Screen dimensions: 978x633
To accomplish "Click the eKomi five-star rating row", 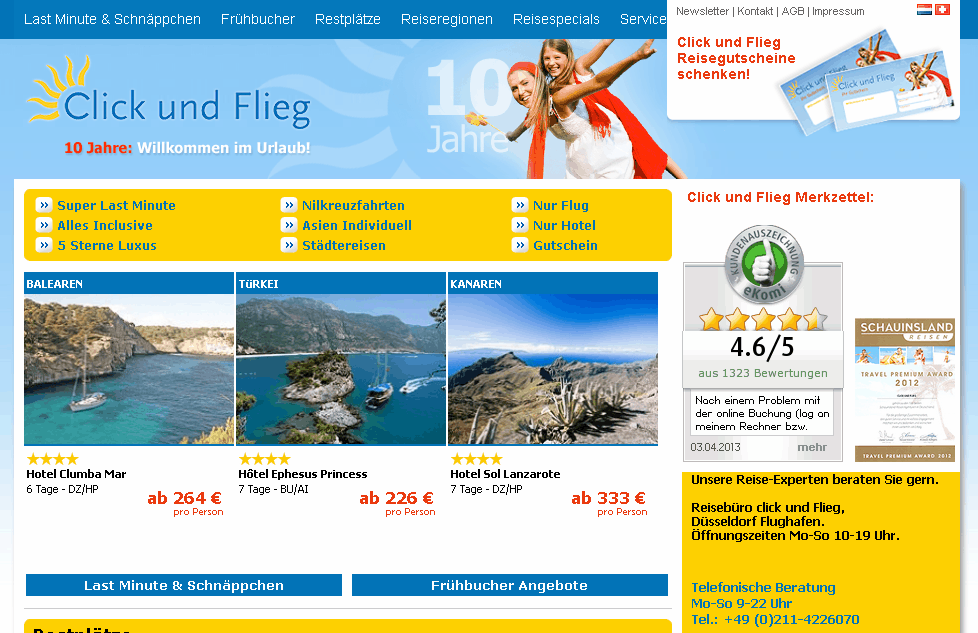I will click(763, 319).
